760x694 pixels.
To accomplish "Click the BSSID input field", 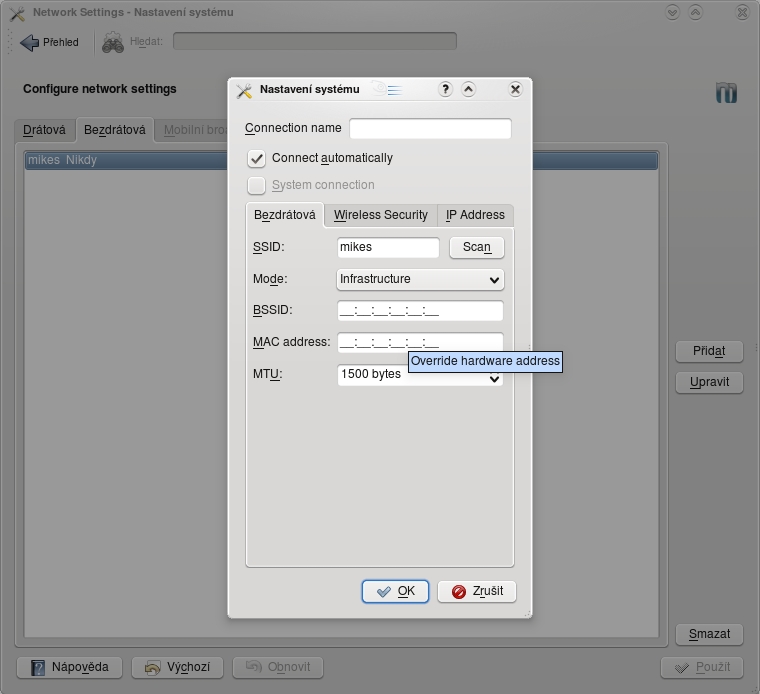I will (420, 310).
